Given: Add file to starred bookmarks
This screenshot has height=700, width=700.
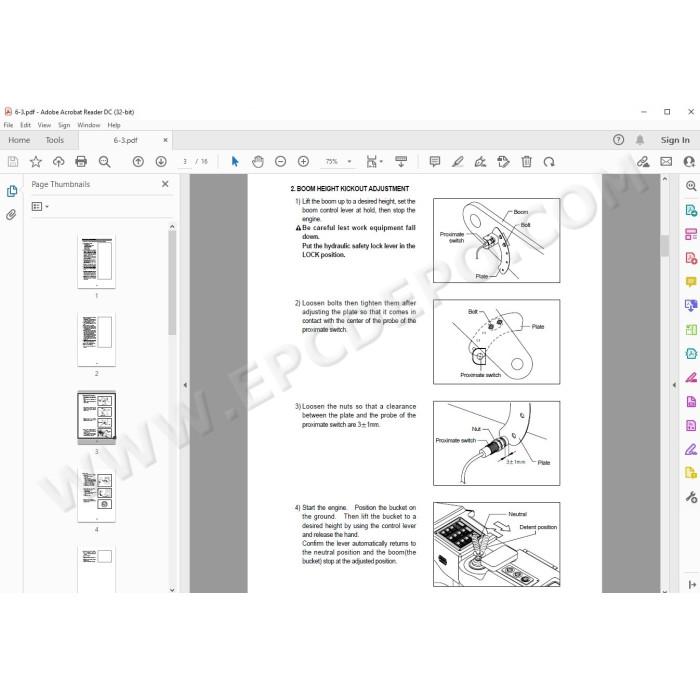Looking at the screenshot, I should tap(36, 162).
